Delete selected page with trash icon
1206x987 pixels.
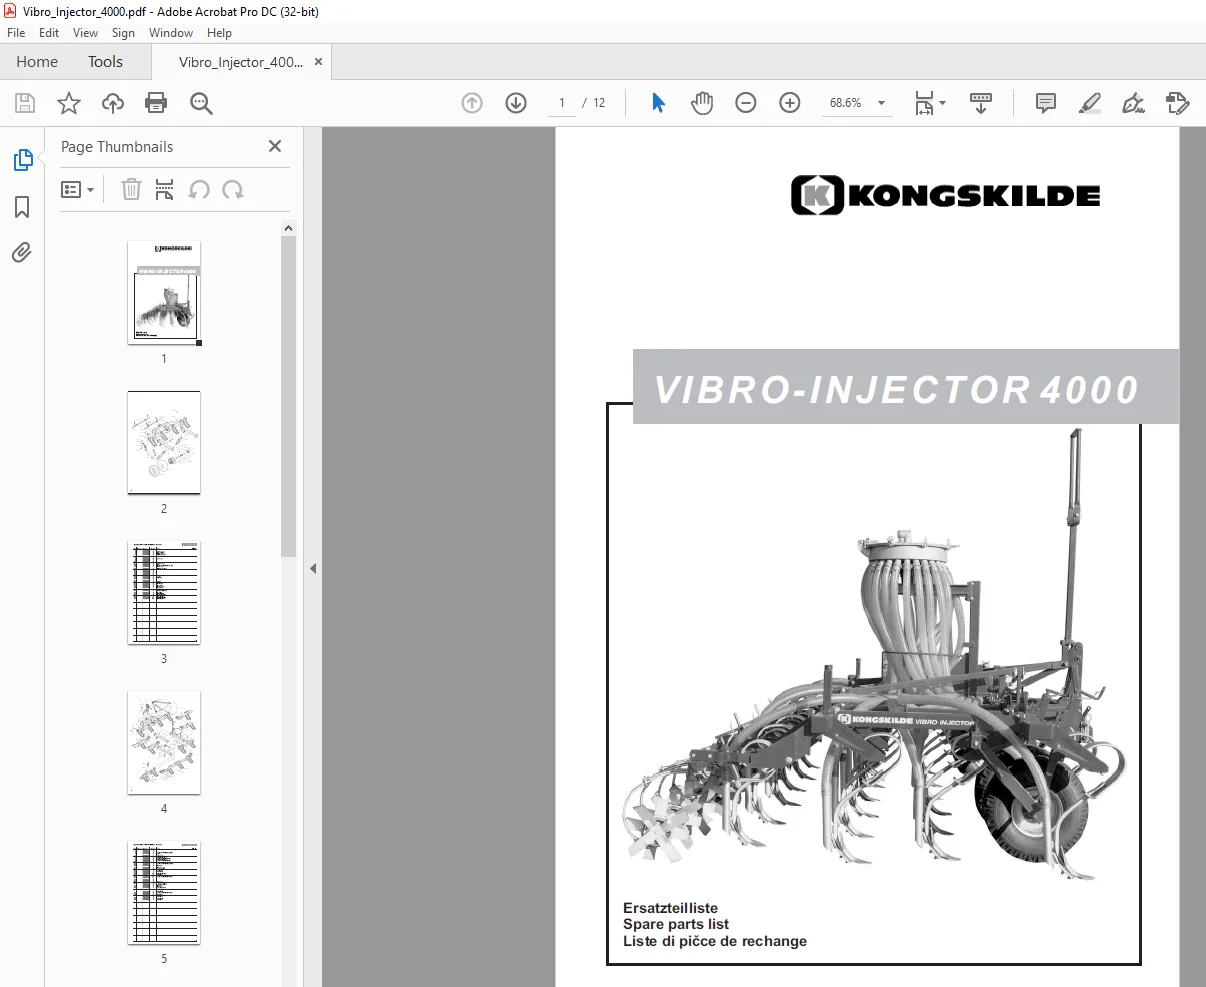coord(131,189)
